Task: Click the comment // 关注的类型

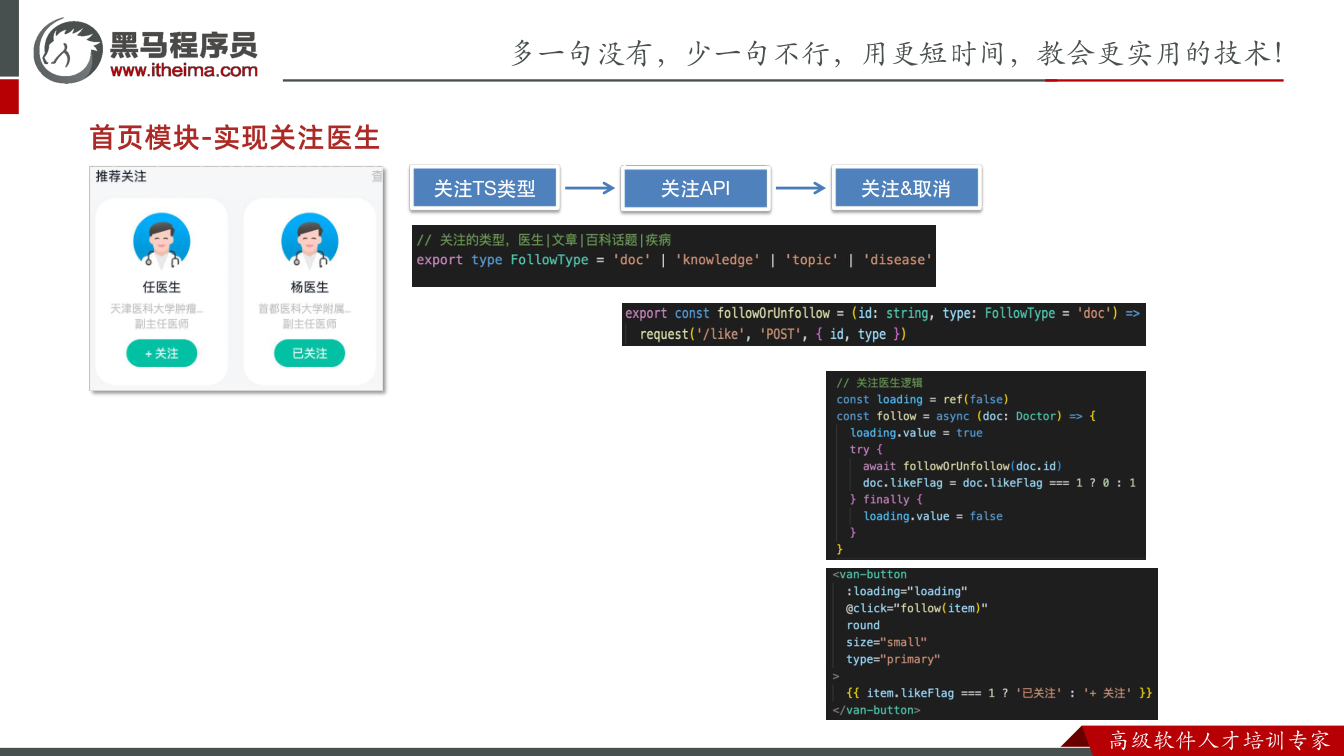Action: click(544, 240)
